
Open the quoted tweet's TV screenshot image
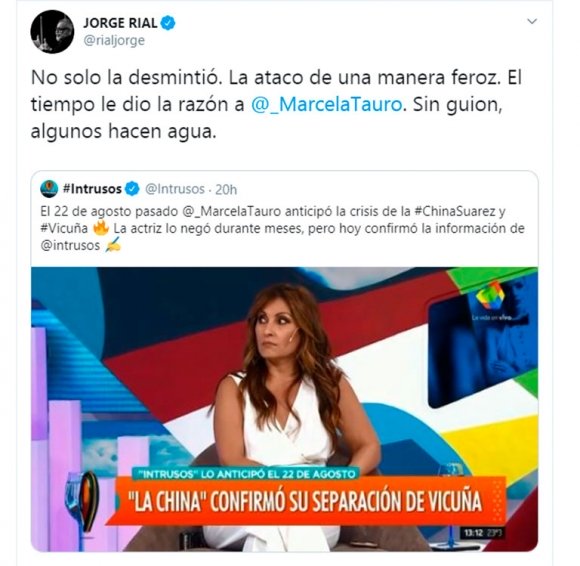[x=284, y=409]
